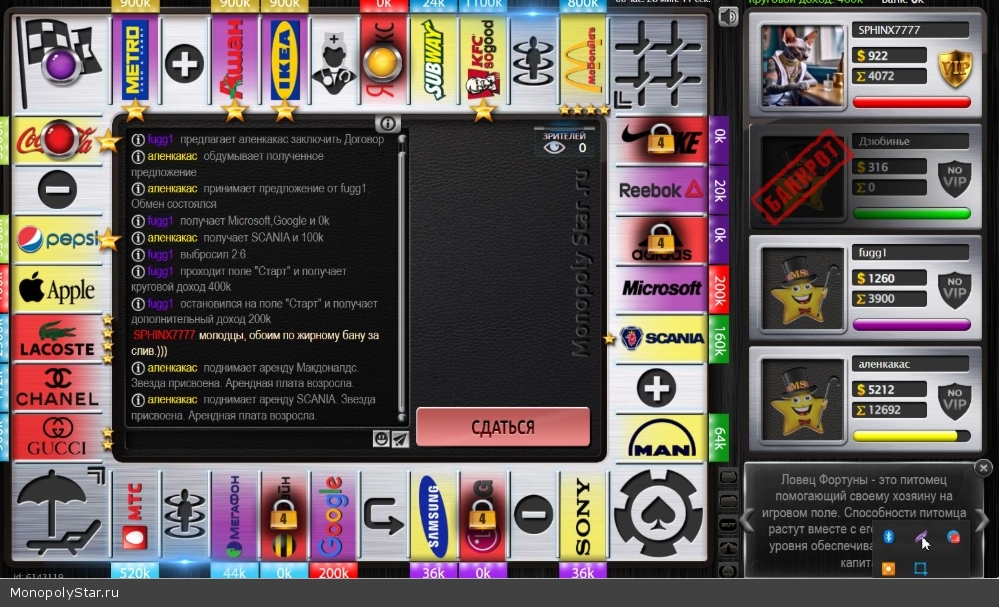Image resolution: width=999 pixels, height=607 pixels.
Task: Click the minus cell left of SONY
Action: pos(533,515)
